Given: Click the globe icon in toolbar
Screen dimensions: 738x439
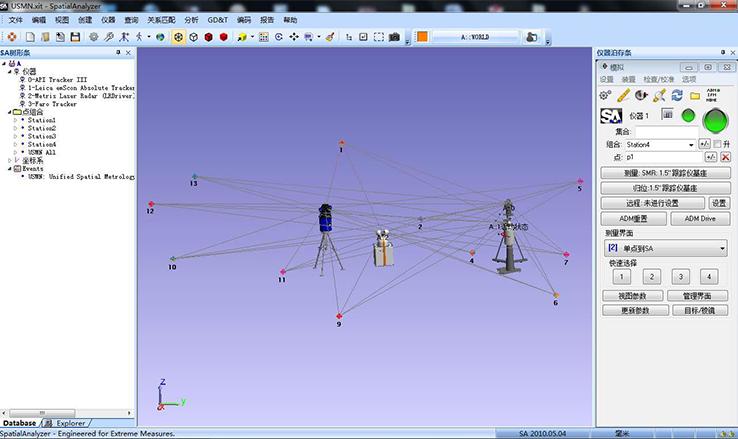Looking at the screenshot, I should [x=160, y=37].
